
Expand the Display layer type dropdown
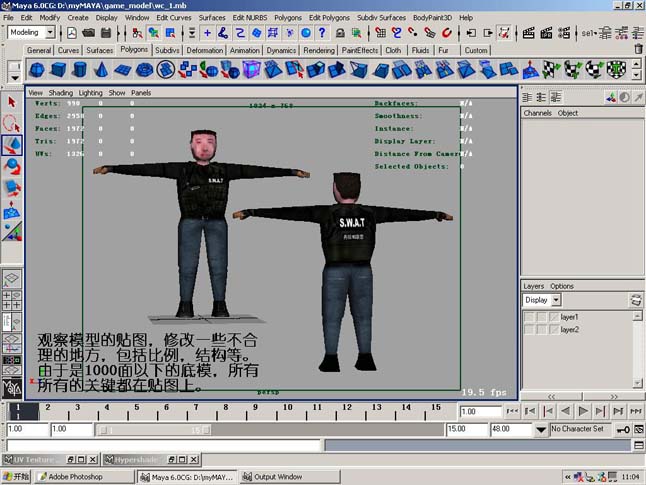tap(556, 300)
